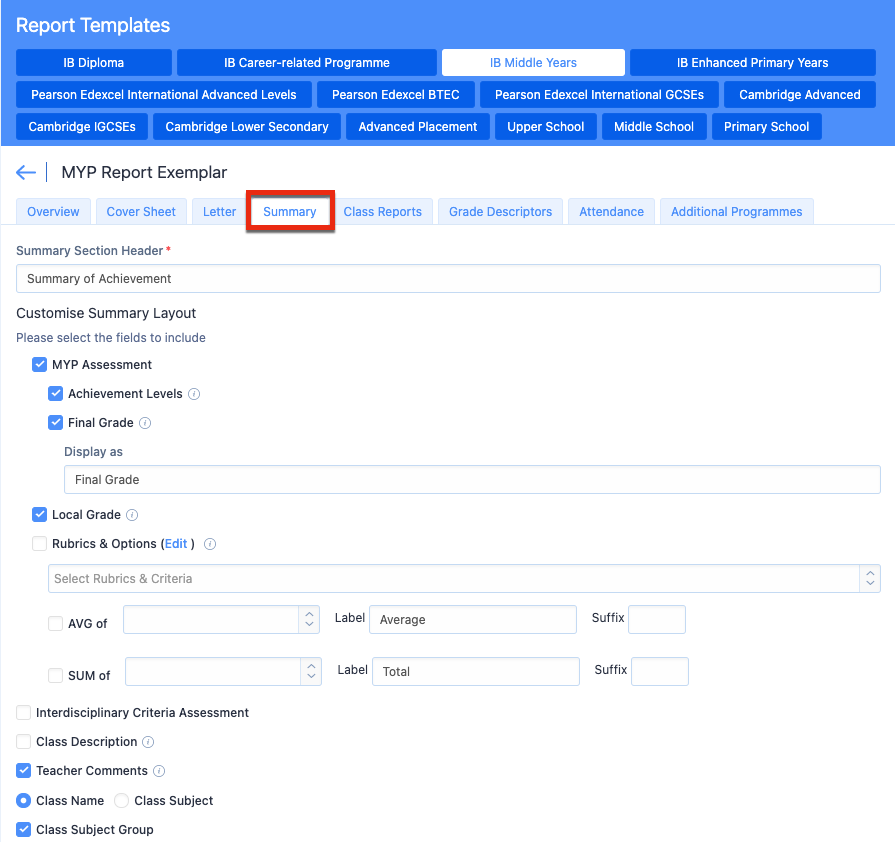The height and width of the screenshot is (842, 895).
Task: Enable the Rubrics & Options checkbox
Action: (x=39, y=544)
